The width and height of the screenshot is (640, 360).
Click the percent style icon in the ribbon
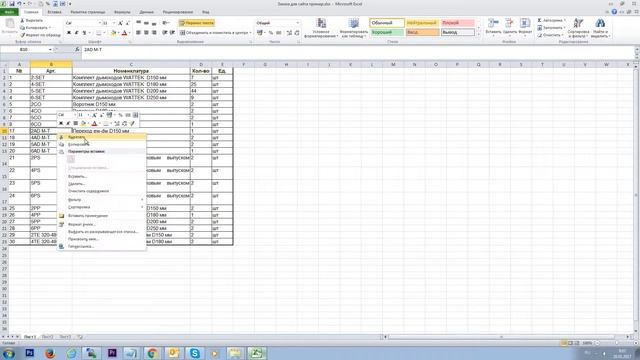click(270, 33)
